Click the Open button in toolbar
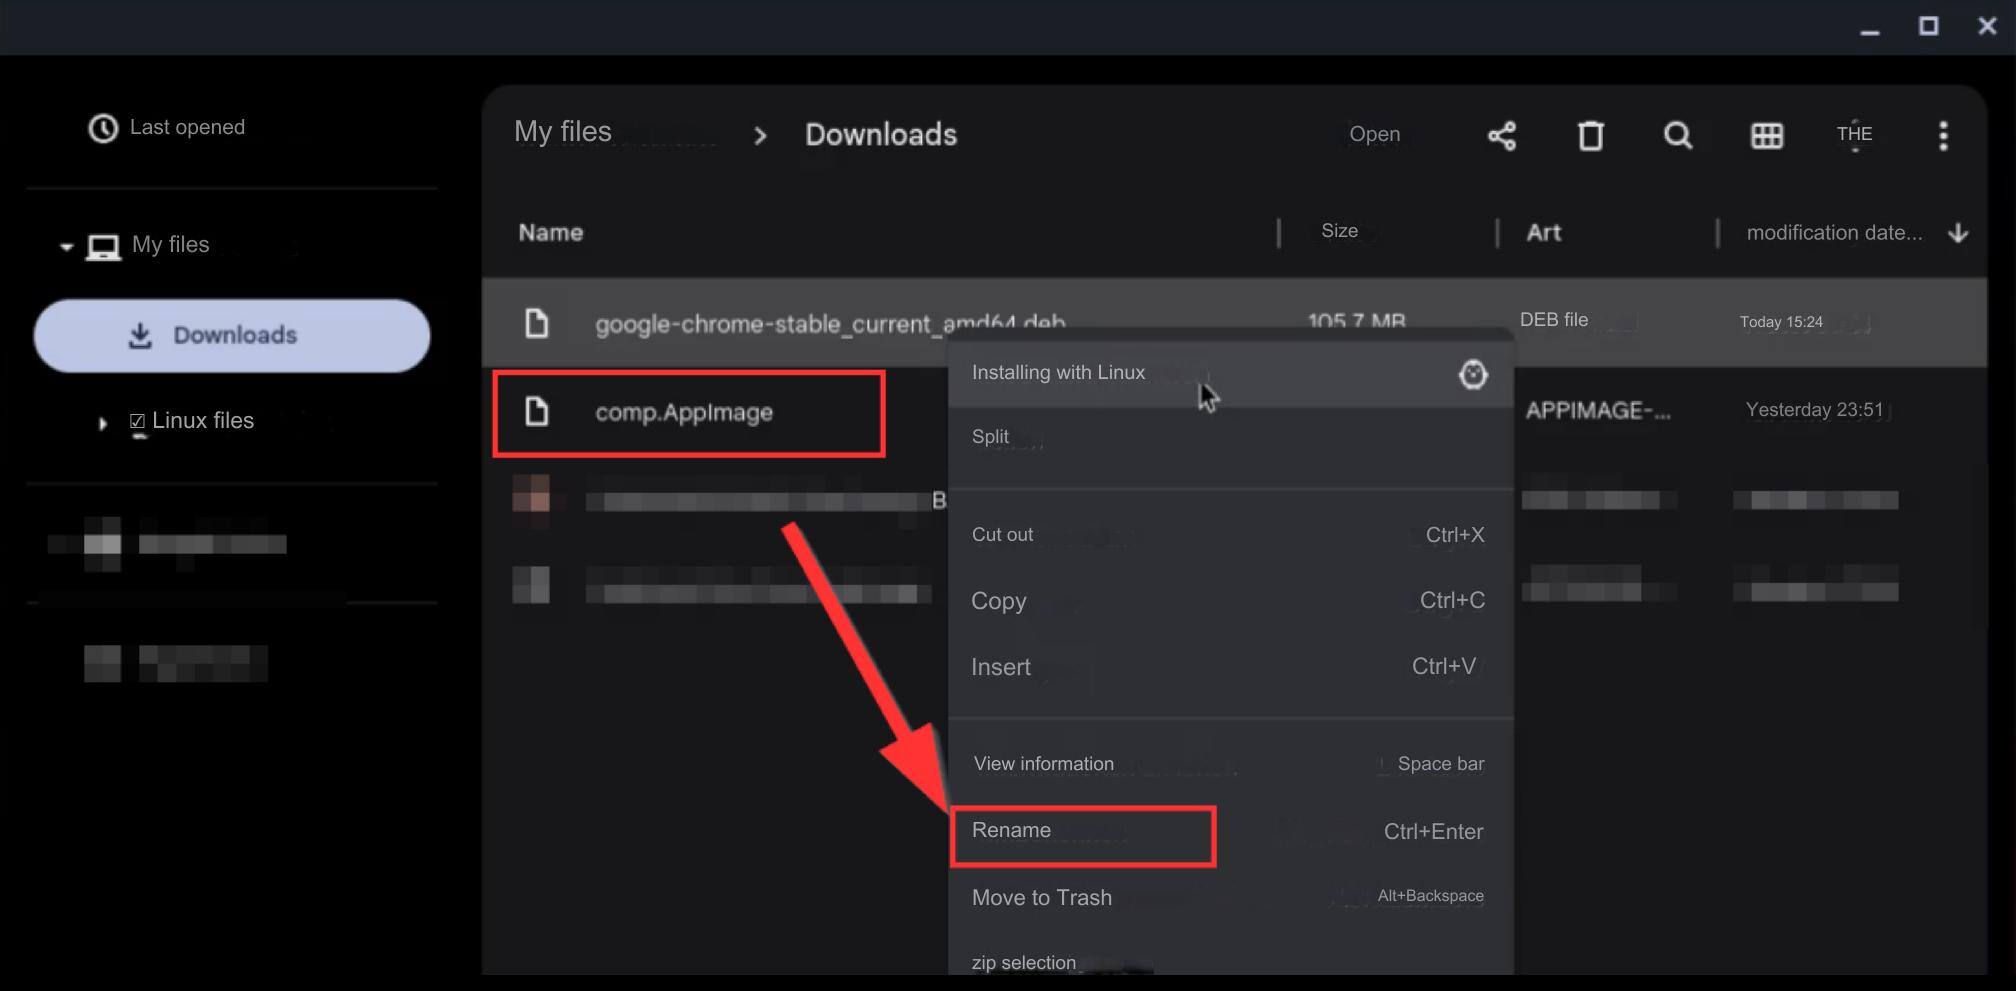The image size is (2016, 991). [x=1374, y=134]
